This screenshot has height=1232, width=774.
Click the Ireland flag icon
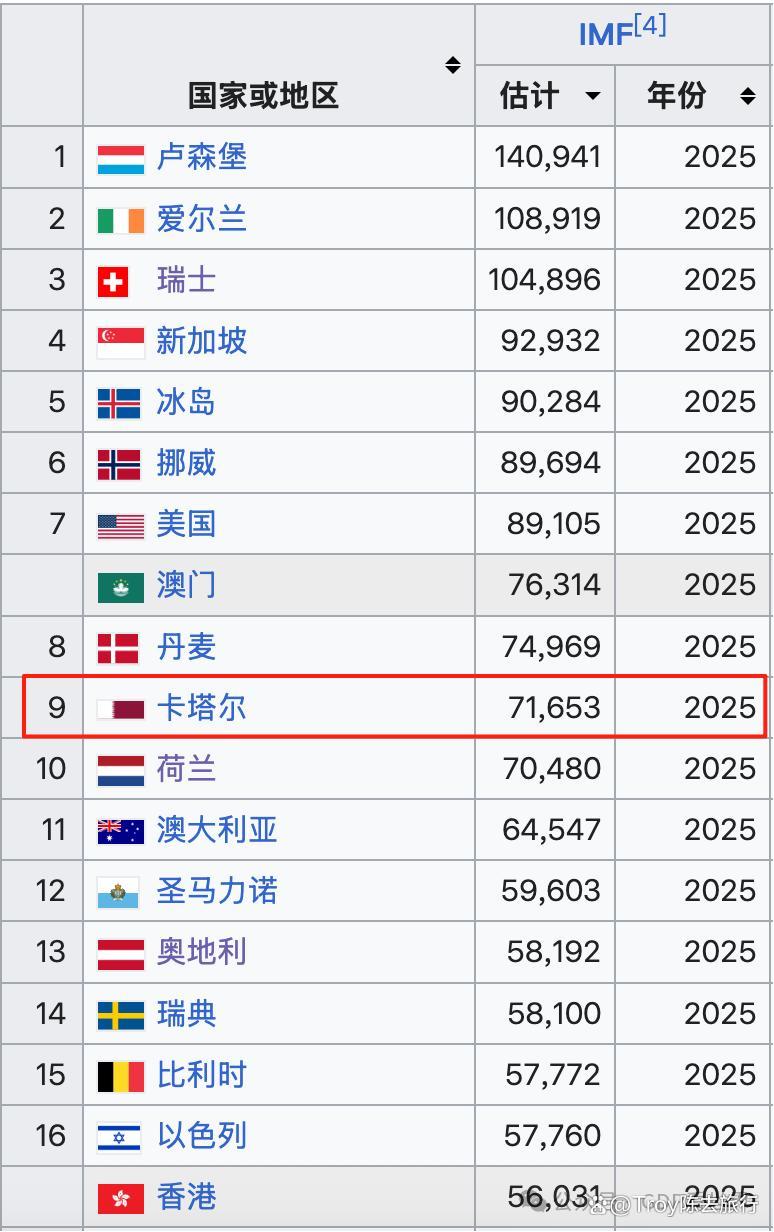tap(121, 220)
